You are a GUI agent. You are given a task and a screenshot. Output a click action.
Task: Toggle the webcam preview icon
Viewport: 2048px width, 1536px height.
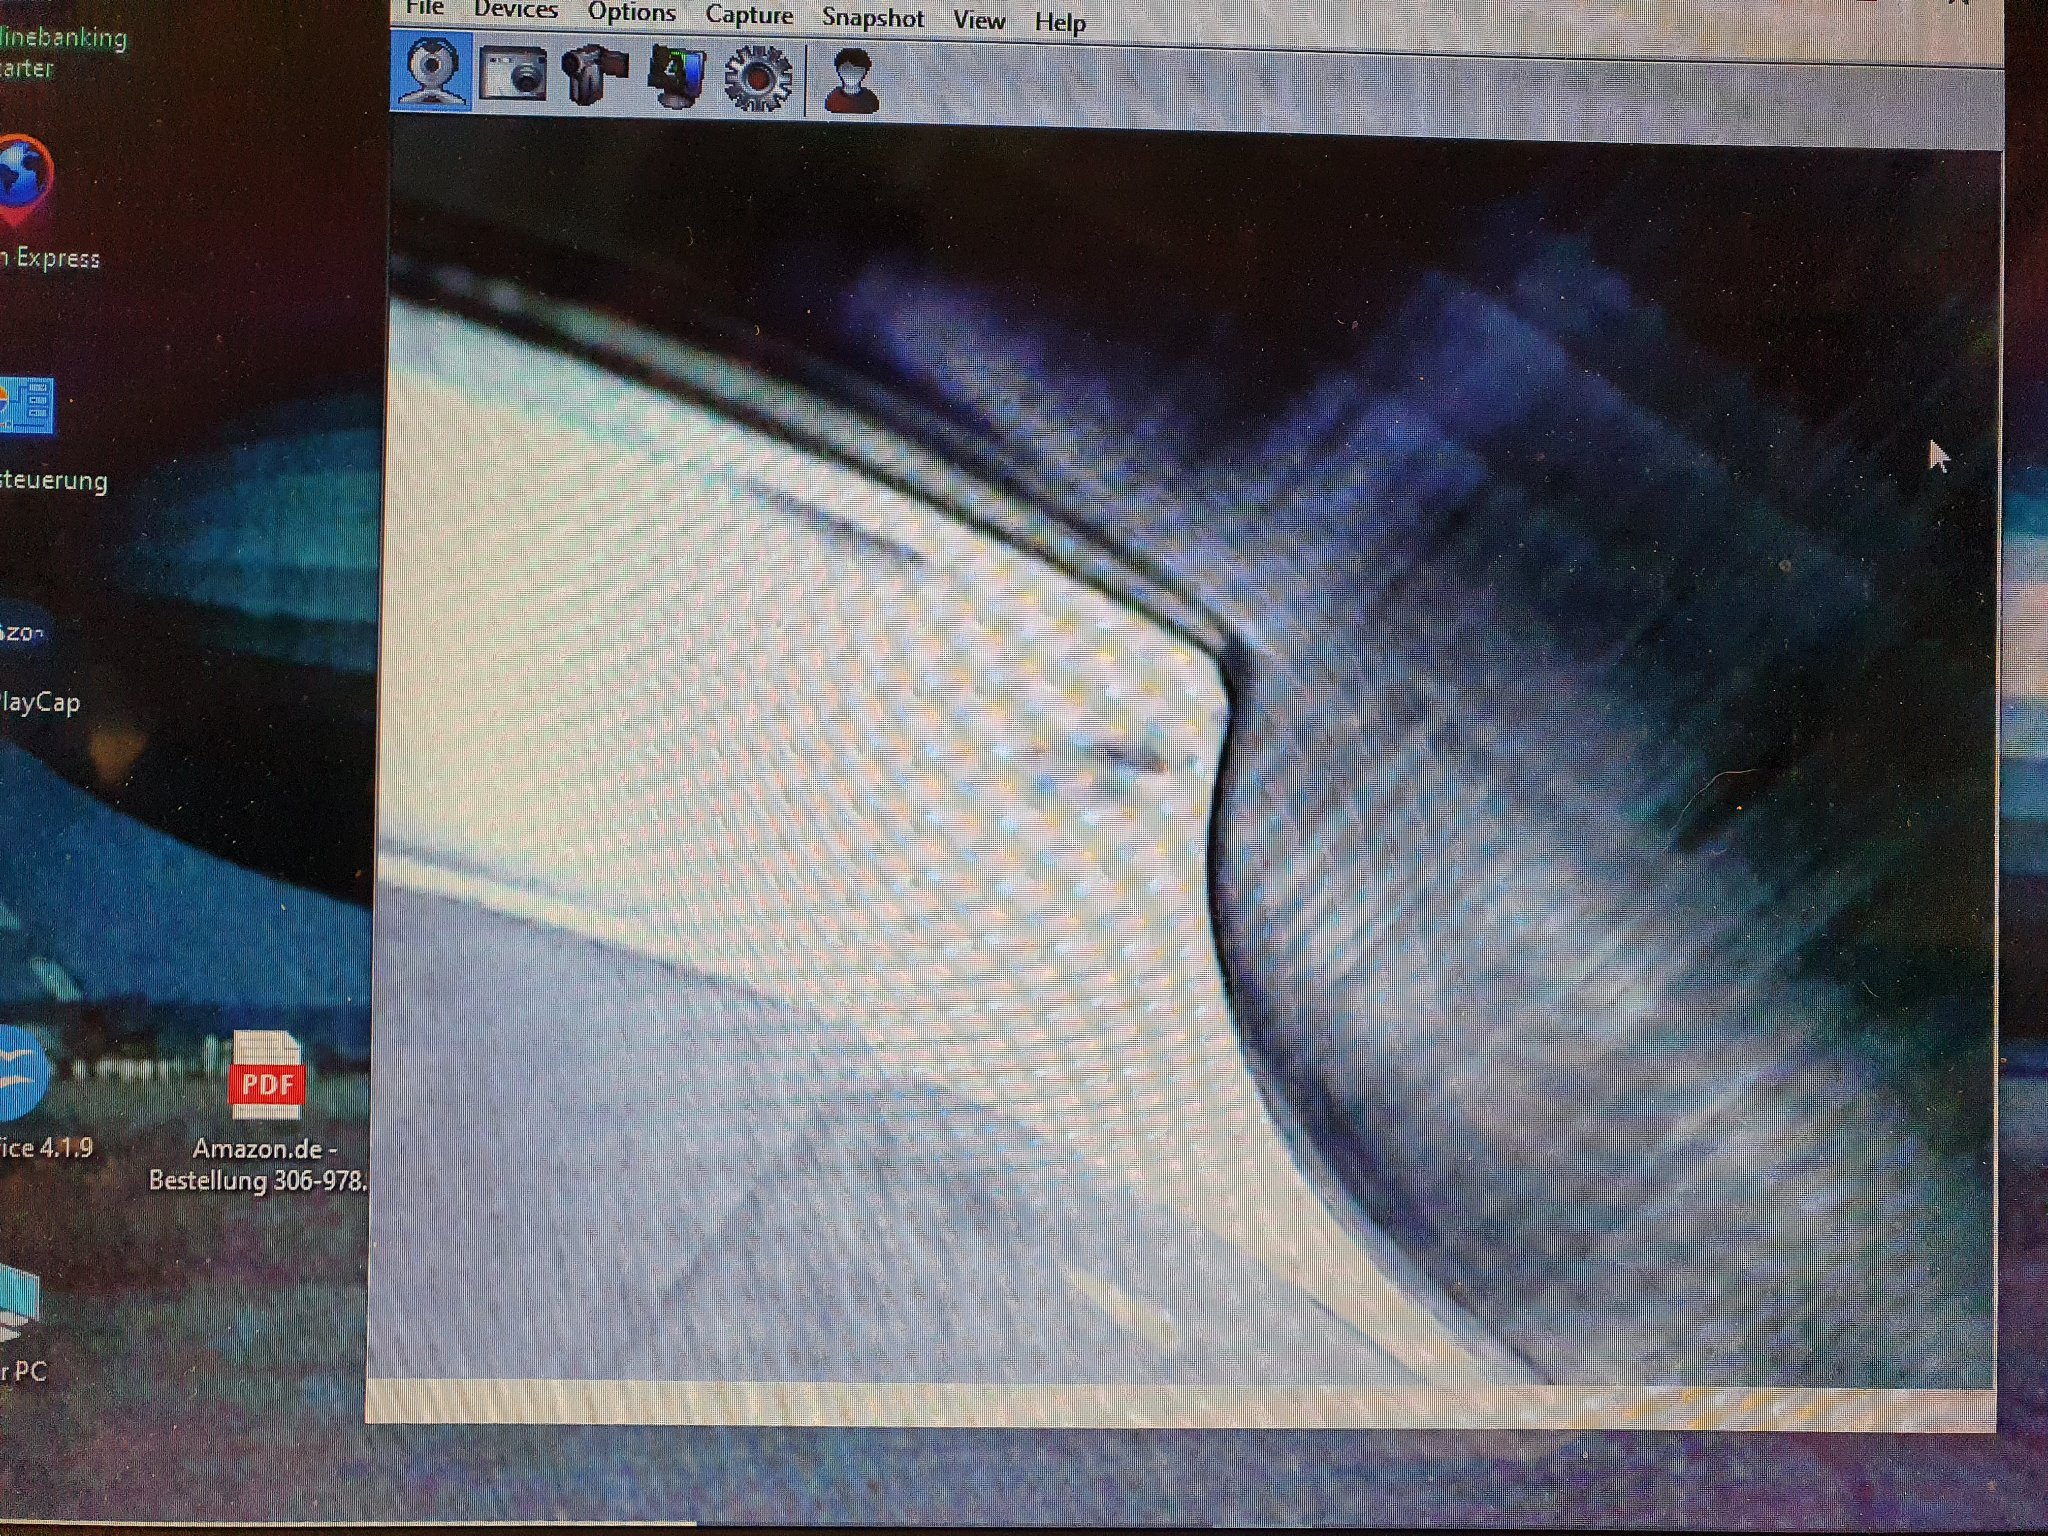(431, 70)
